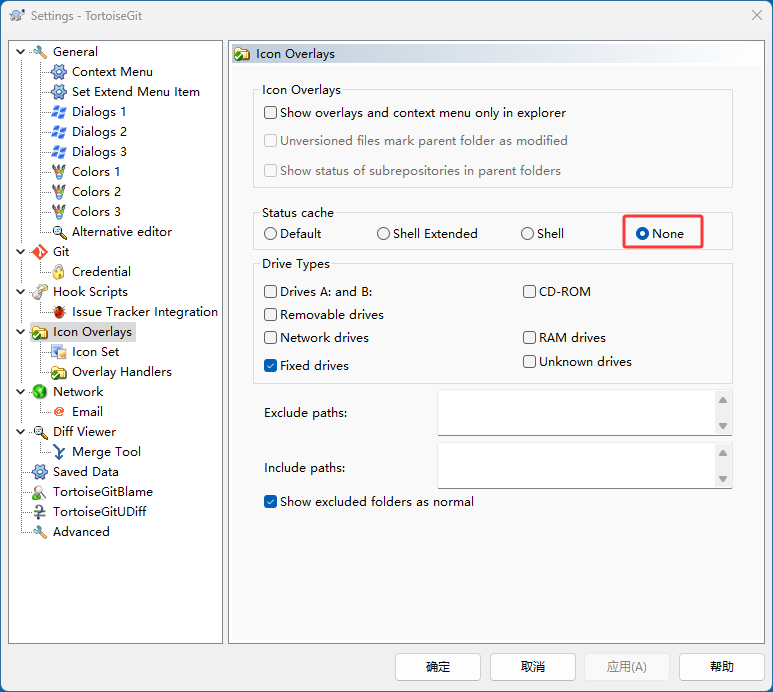Screen dimensions: 773x692
Task: Click the Diff Viewer magnifier icon
Action: [39, 432]
